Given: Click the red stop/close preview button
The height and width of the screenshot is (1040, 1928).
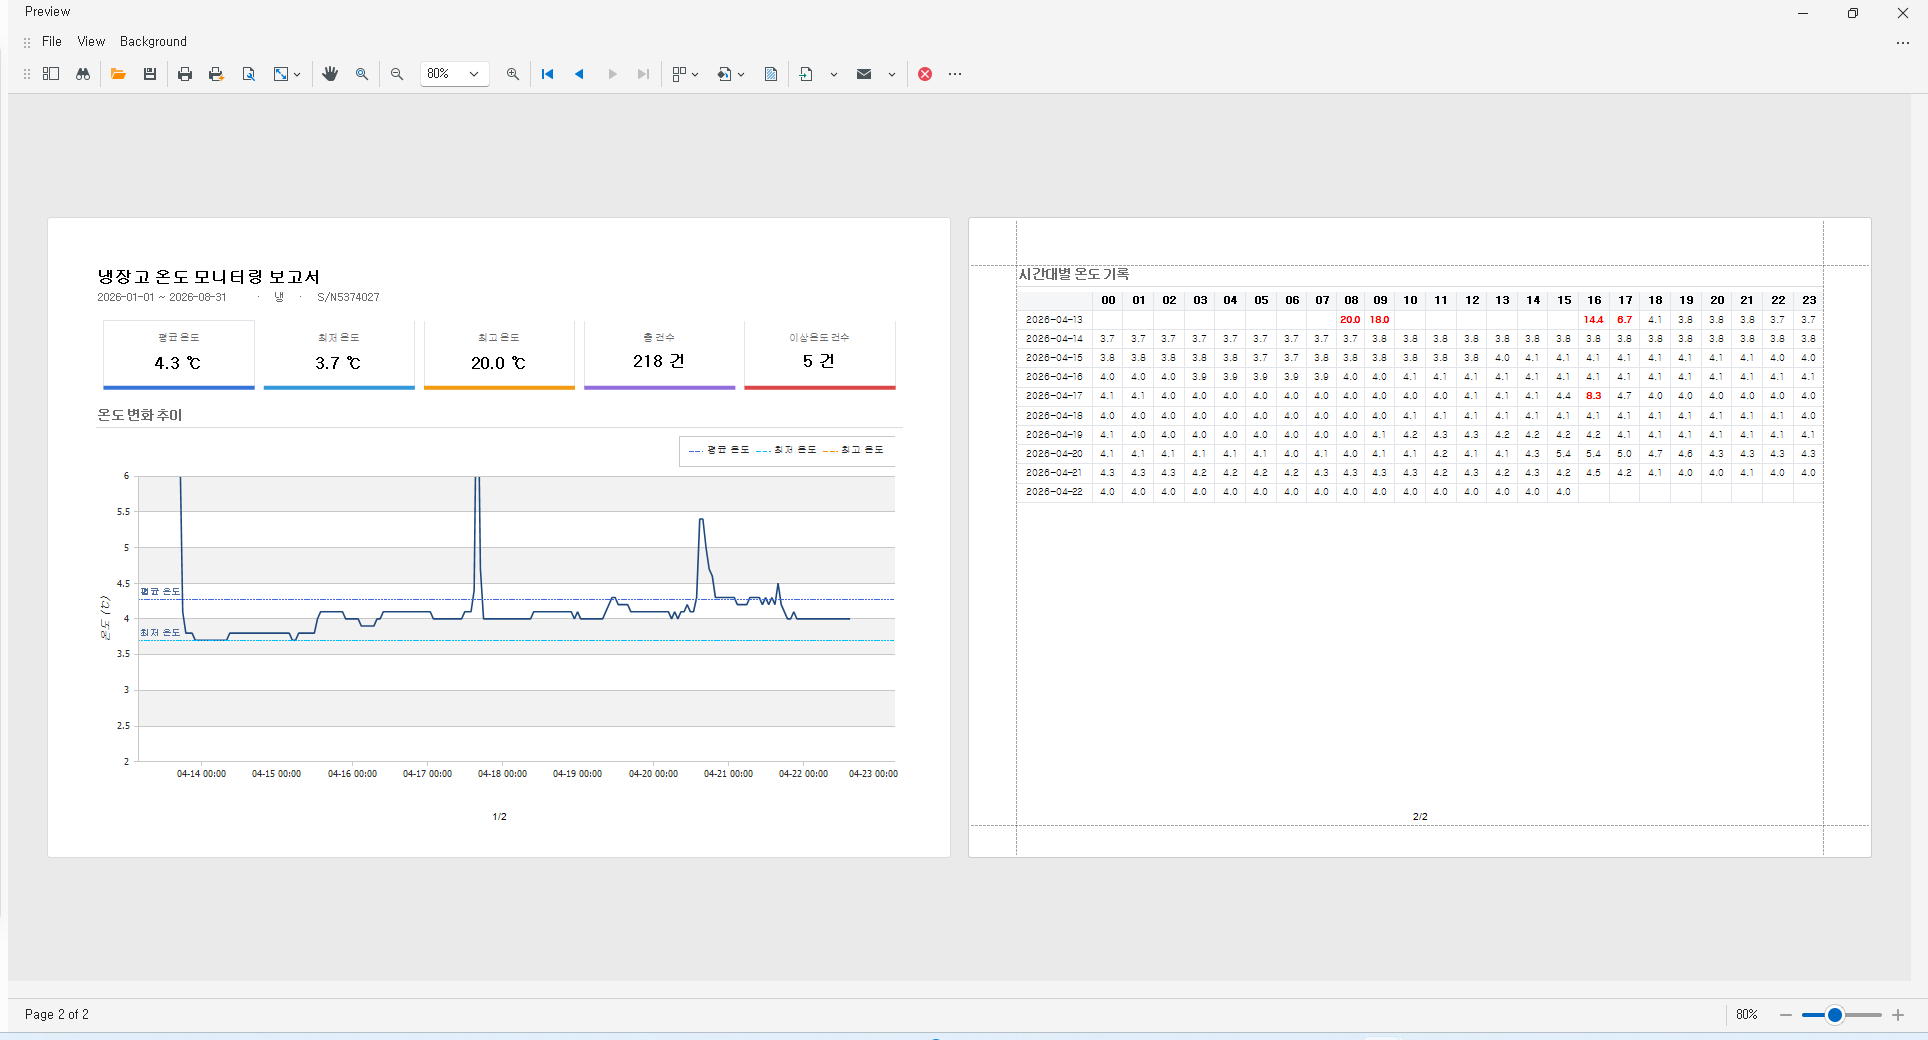Looking at the screenshot, I should coord(925,74).
